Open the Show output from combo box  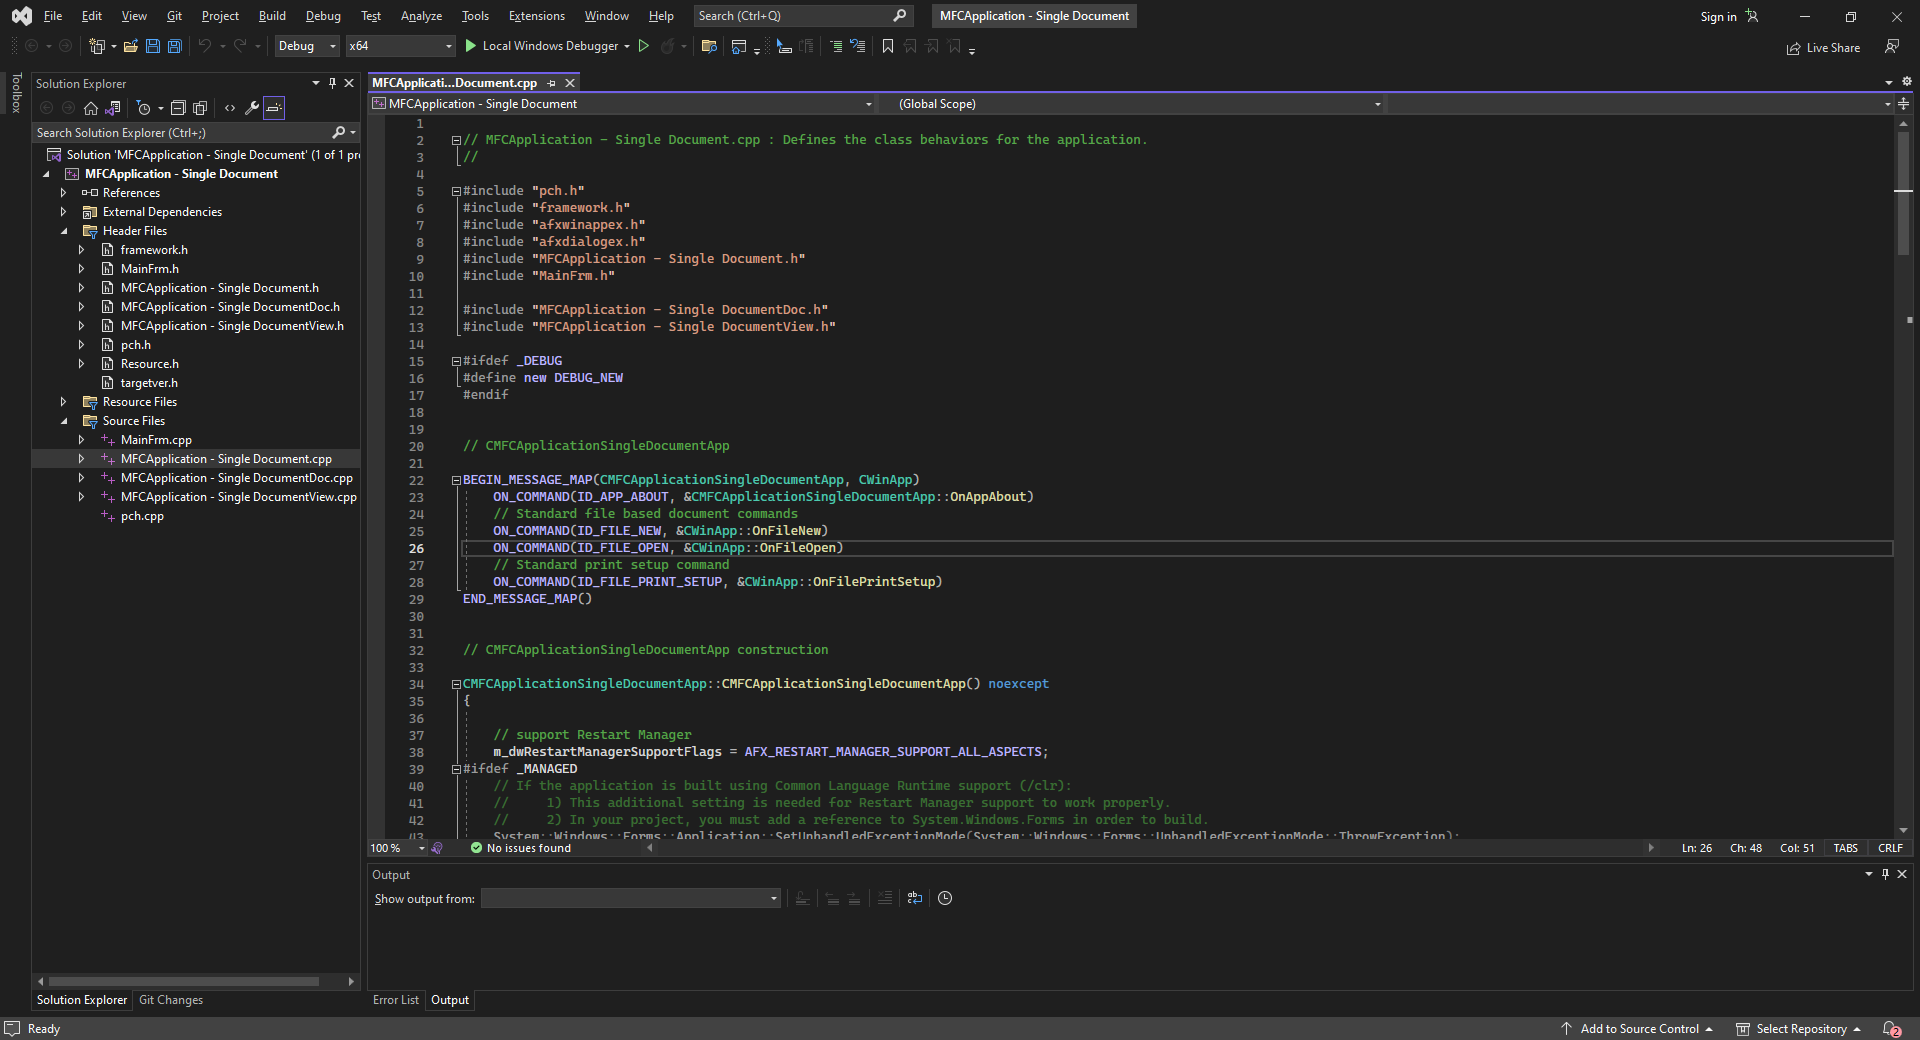pyautogui.click(x=630, y=898)
